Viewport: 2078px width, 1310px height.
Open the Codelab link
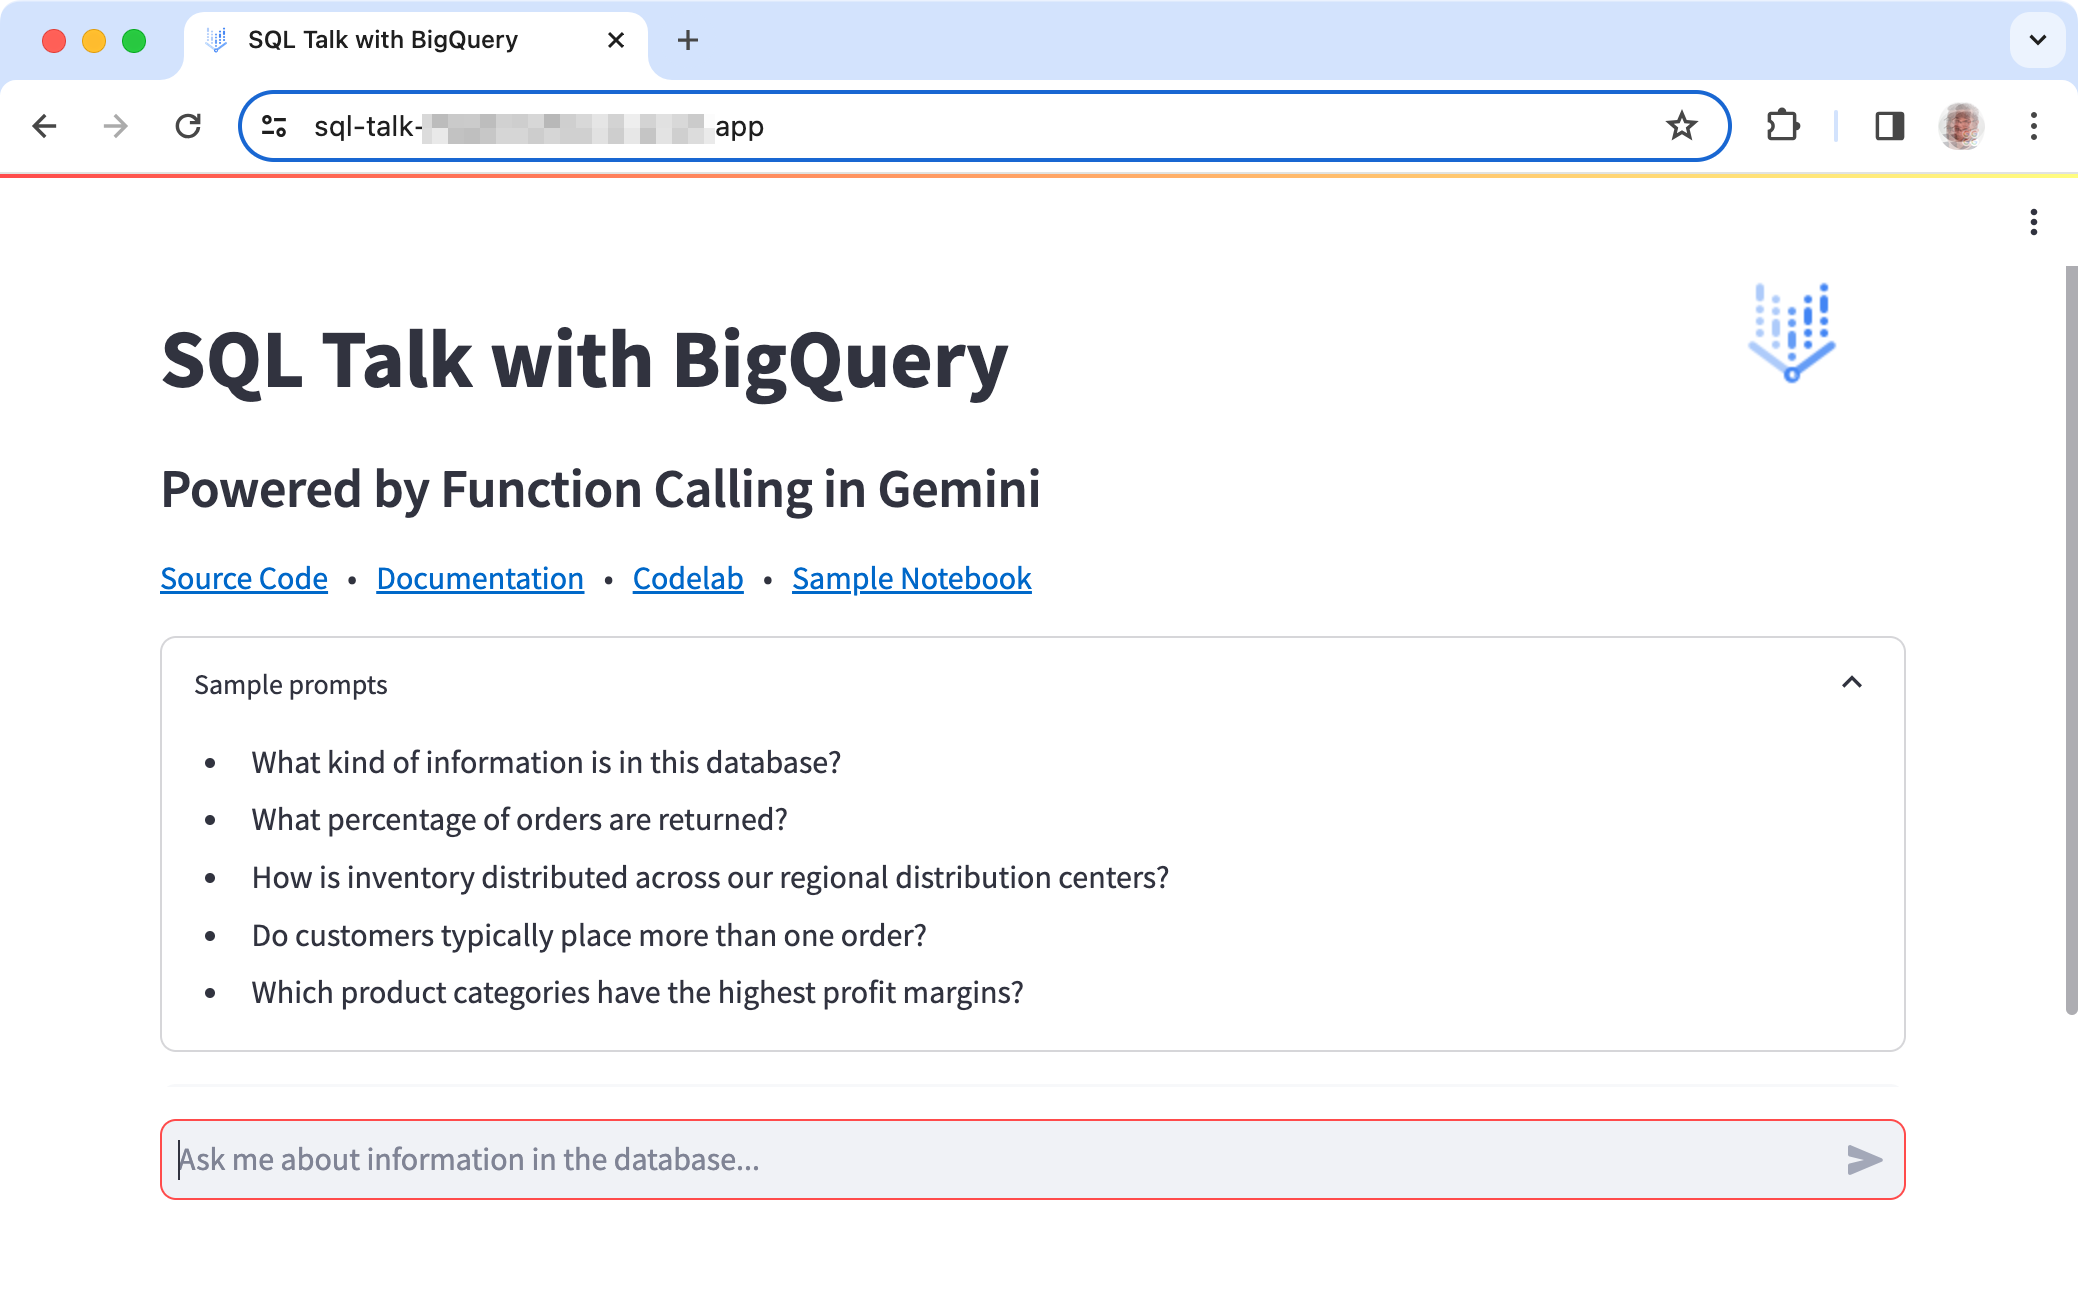click(x=688, y=578)
